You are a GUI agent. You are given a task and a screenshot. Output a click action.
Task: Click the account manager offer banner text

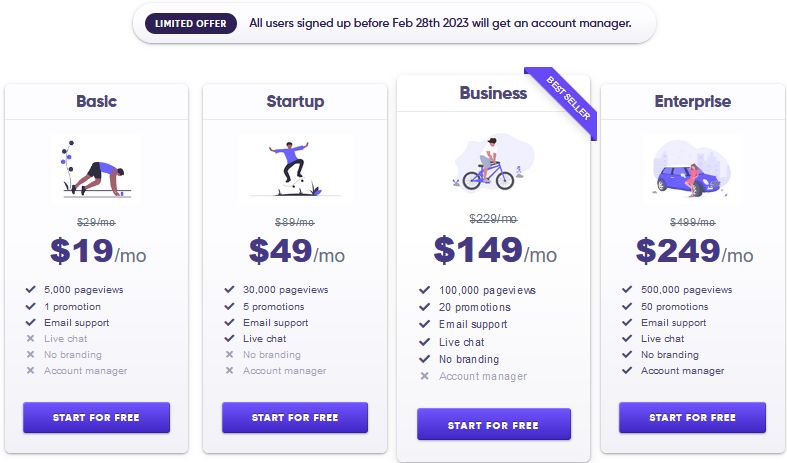pos(440,24)
